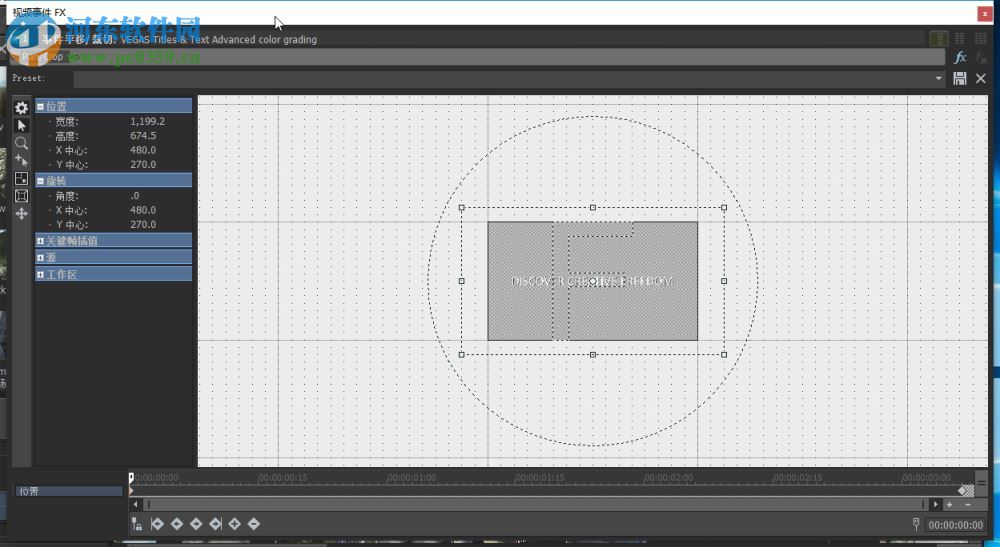The image size is (1000, 547).
Task: Open the Pan/Crop options gear
Action: (x=21, y=108)
